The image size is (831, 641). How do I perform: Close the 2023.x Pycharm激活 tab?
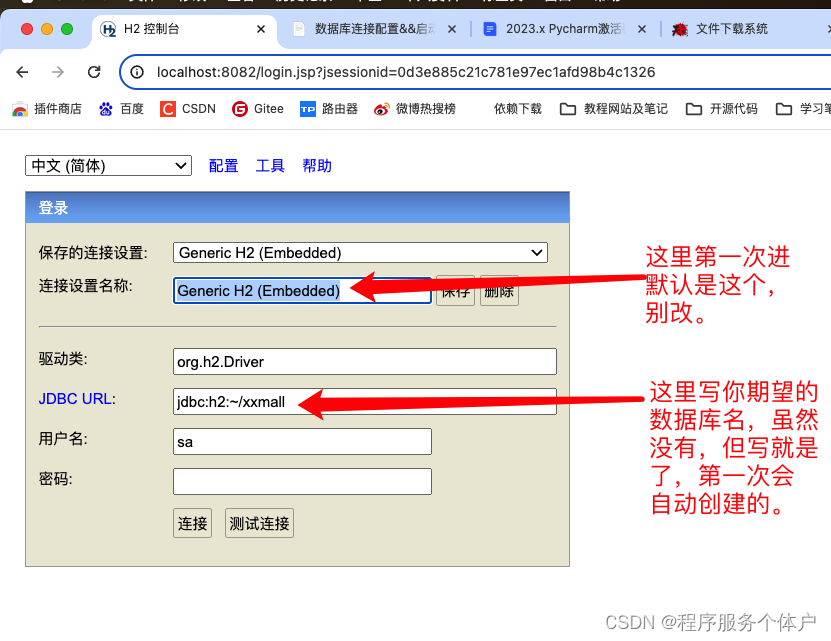coord(642,29)
